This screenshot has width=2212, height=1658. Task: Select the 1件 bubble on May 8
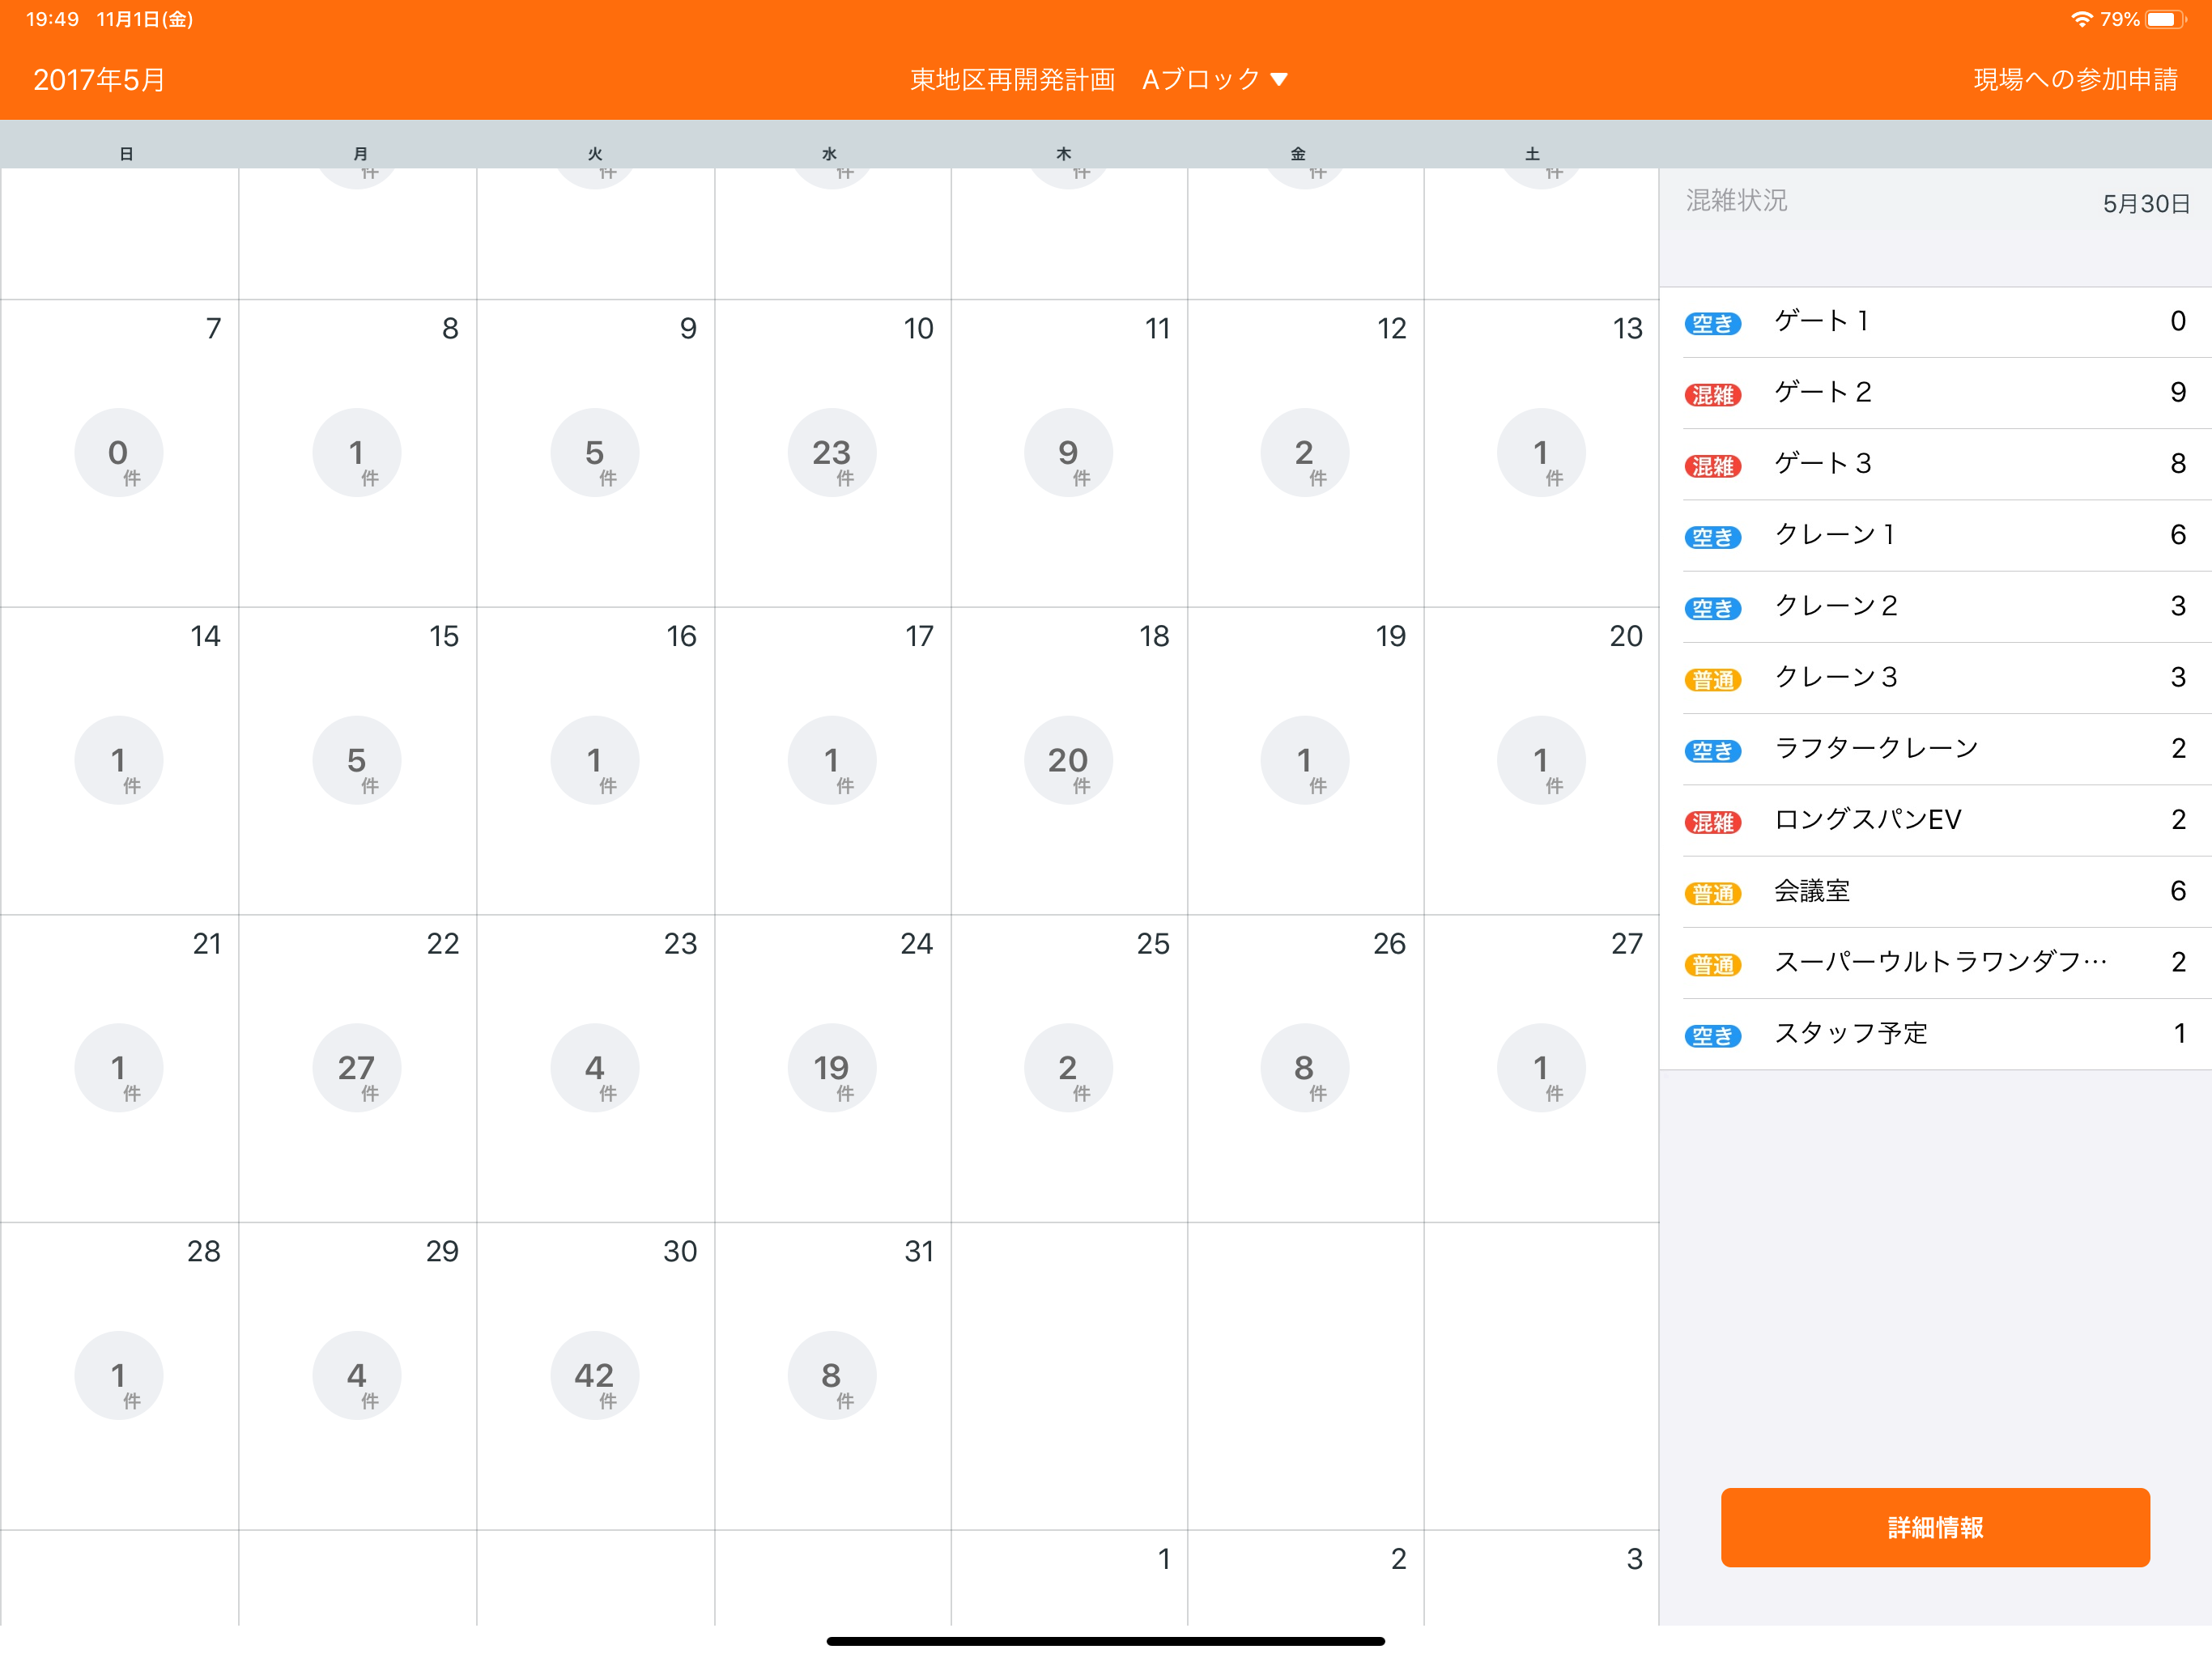pyautogui.click(x=357, y=452)
